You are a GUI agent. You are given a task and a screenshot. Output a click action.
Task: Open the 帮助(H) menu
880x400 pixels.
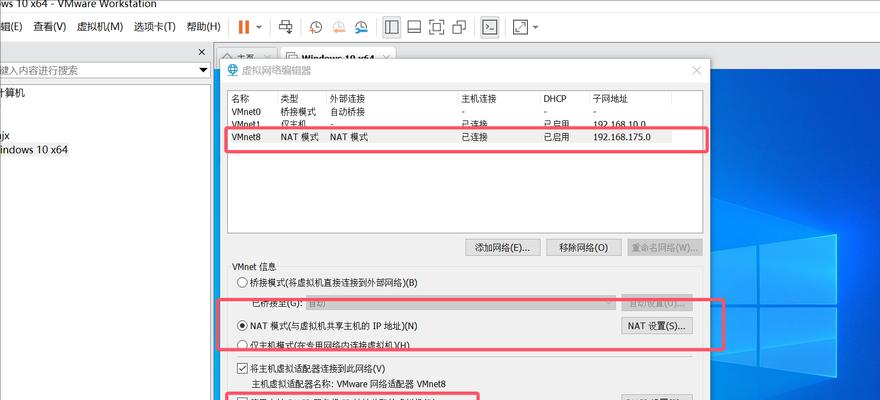203,26
